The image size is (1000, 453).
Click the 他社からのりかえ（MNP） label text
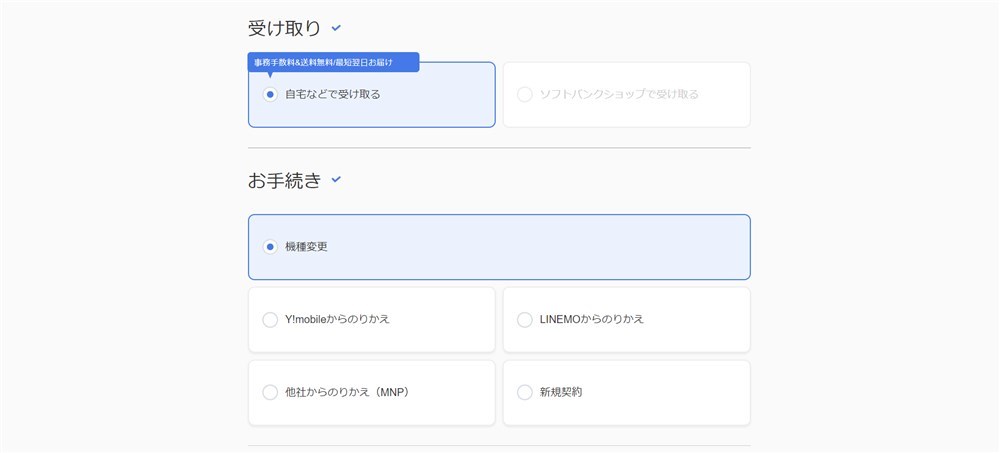348,392
